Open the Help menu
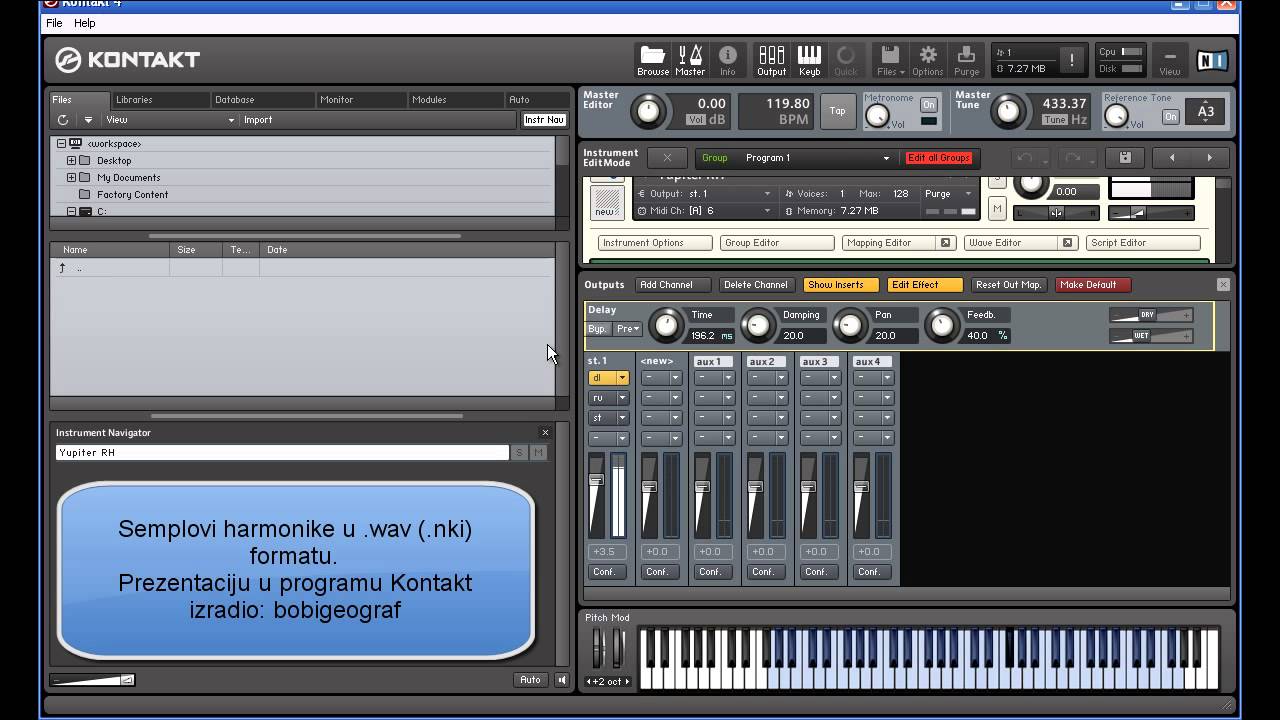The height and width of the screenshot is (720, 1280). 85,23
